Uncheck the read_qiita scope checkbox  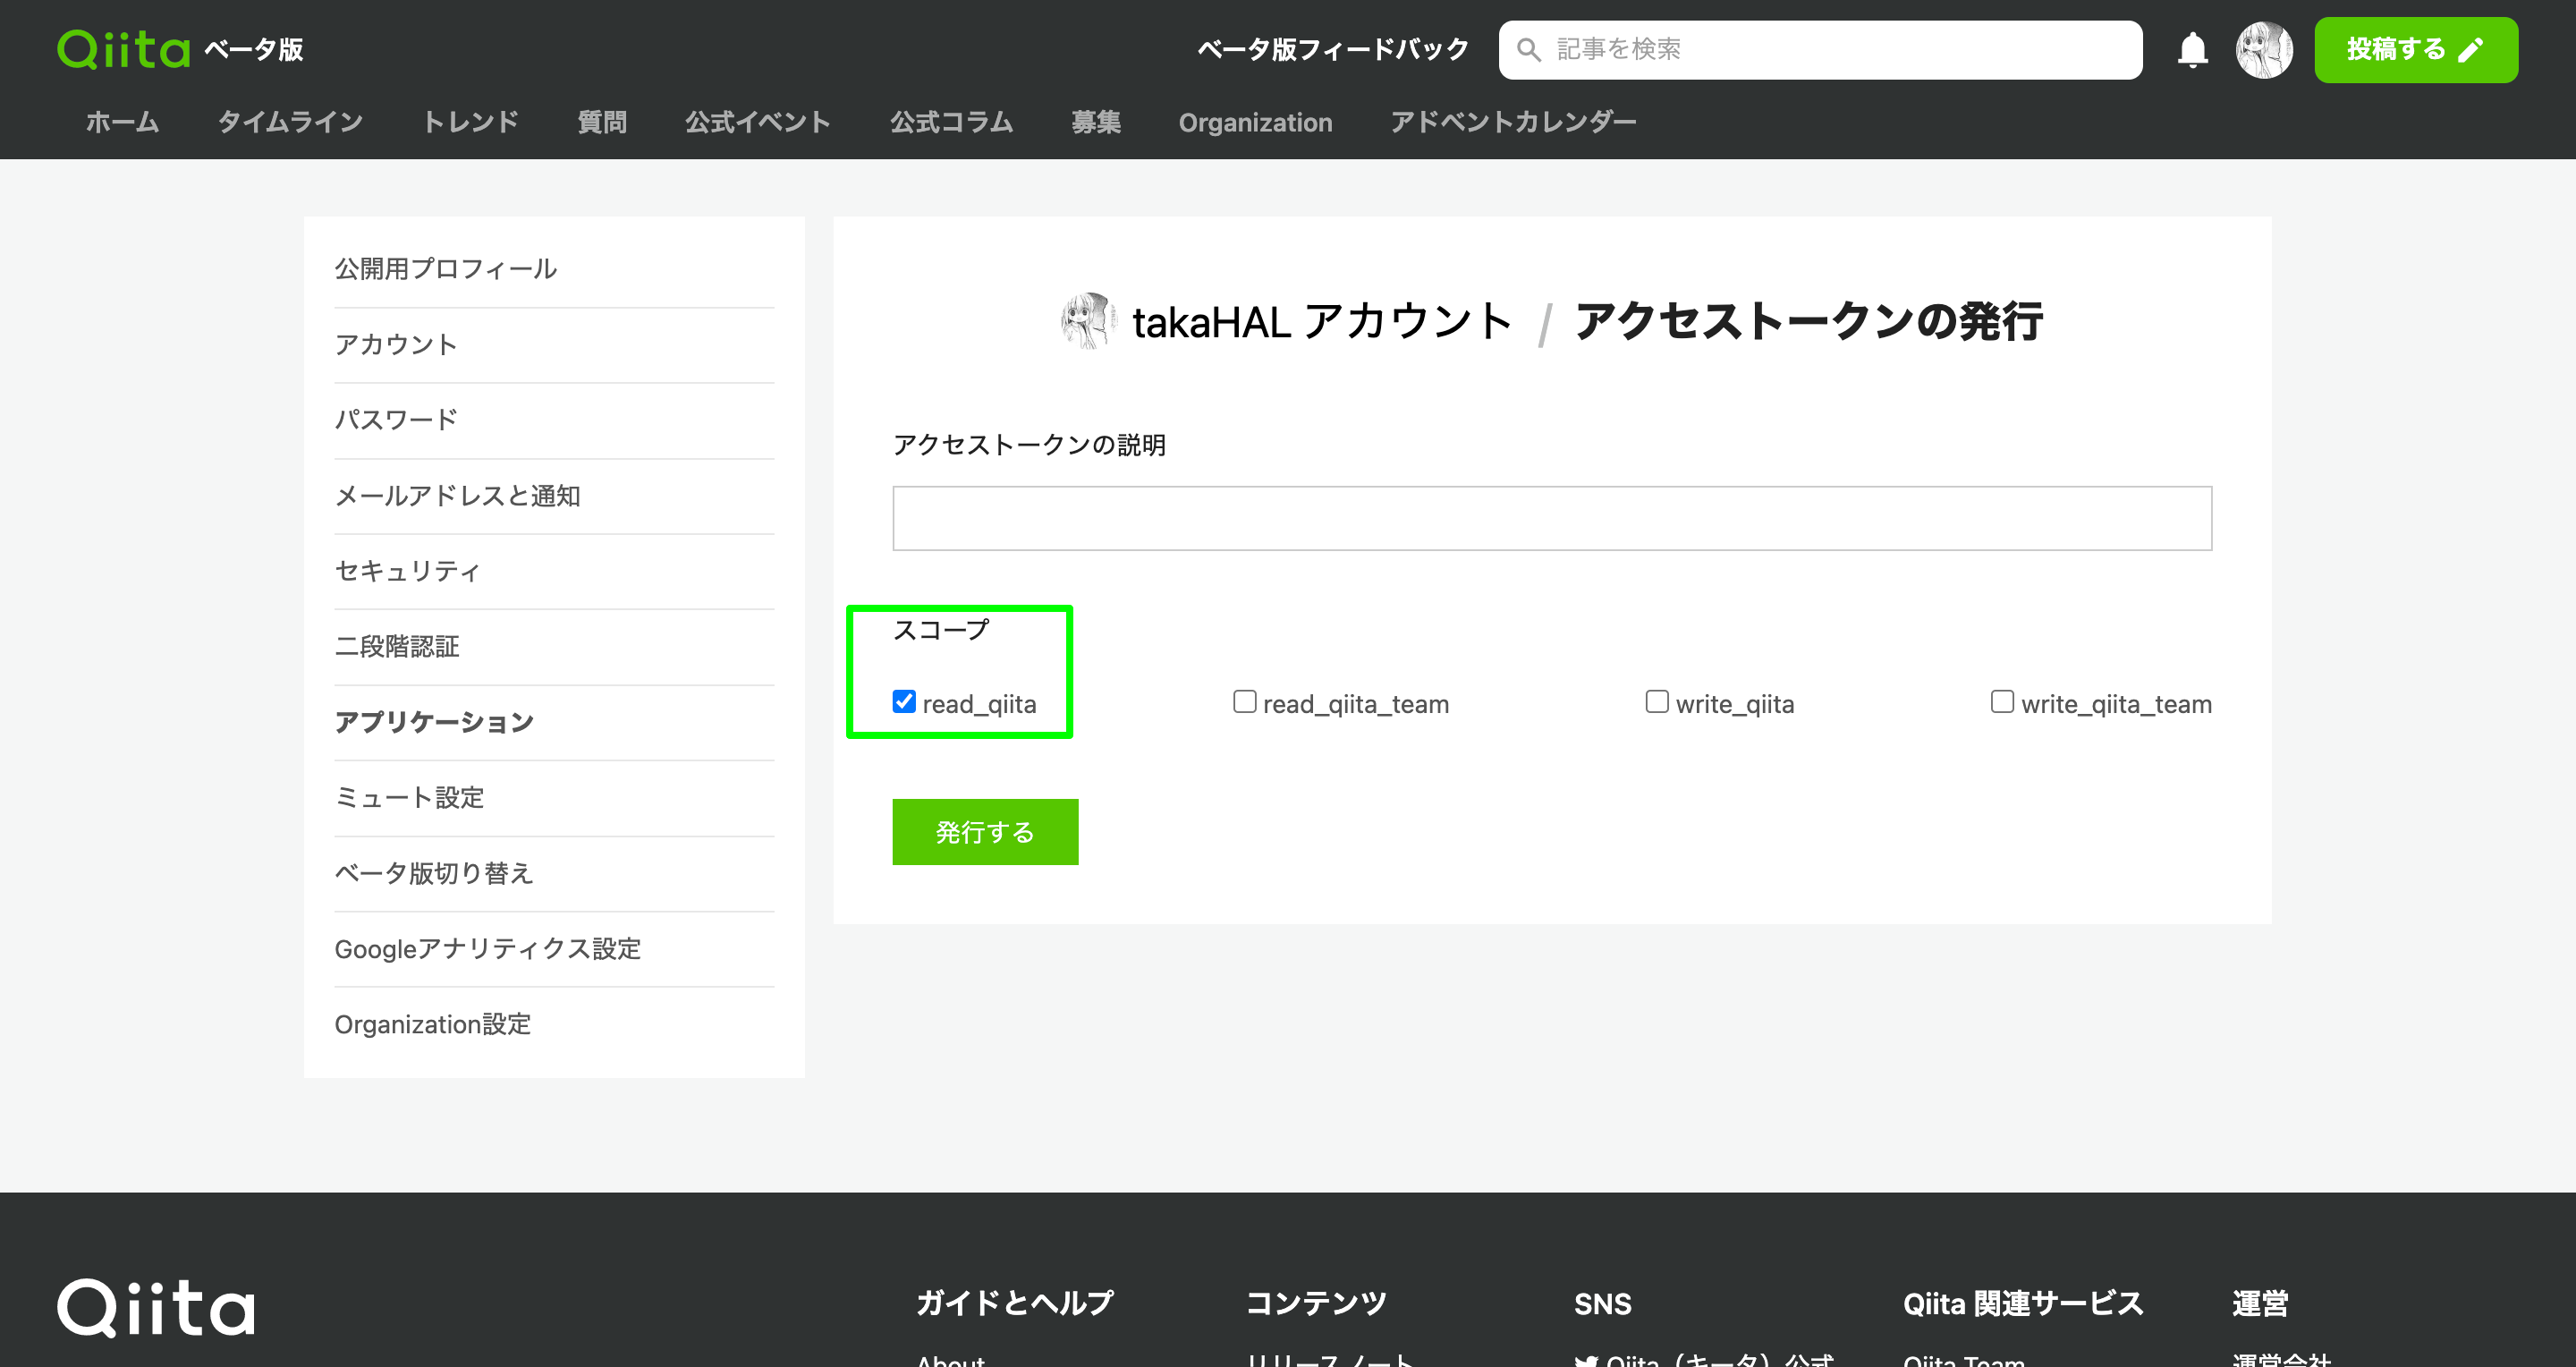(904, 702)
